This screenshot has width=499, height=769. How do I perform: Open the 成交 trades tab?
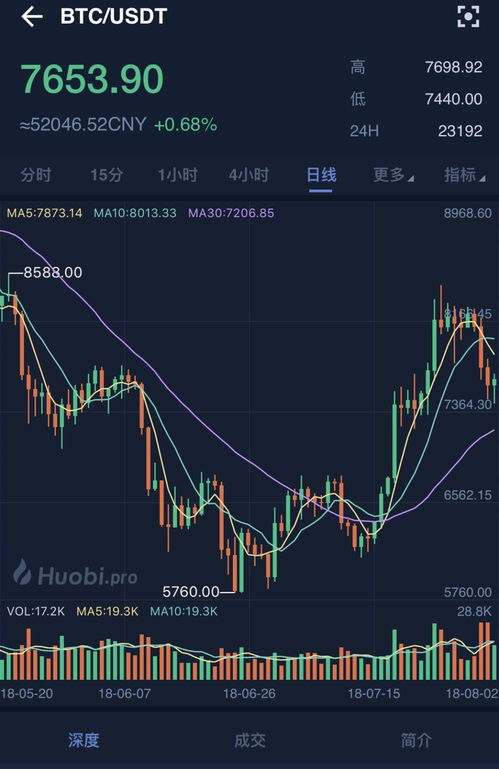(x=250, y=740)
